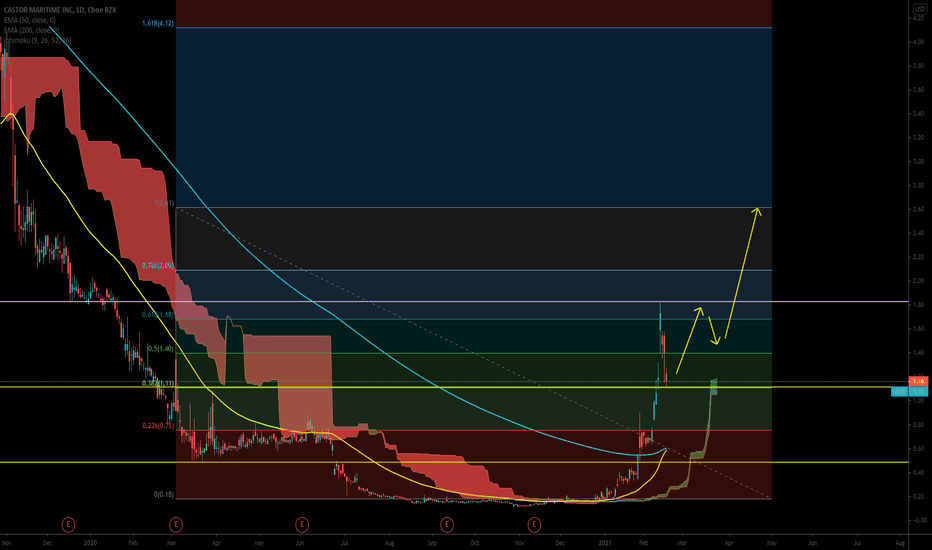
Task: Click the -0.00 price axis label
Action: tap(918, 520)
